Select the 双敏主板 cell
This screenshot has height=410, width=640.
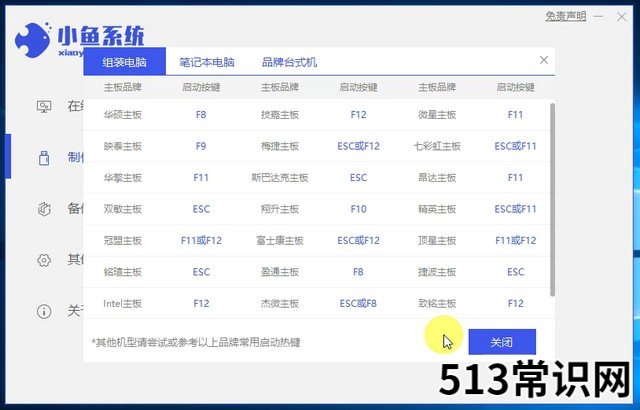click(122, 209)
